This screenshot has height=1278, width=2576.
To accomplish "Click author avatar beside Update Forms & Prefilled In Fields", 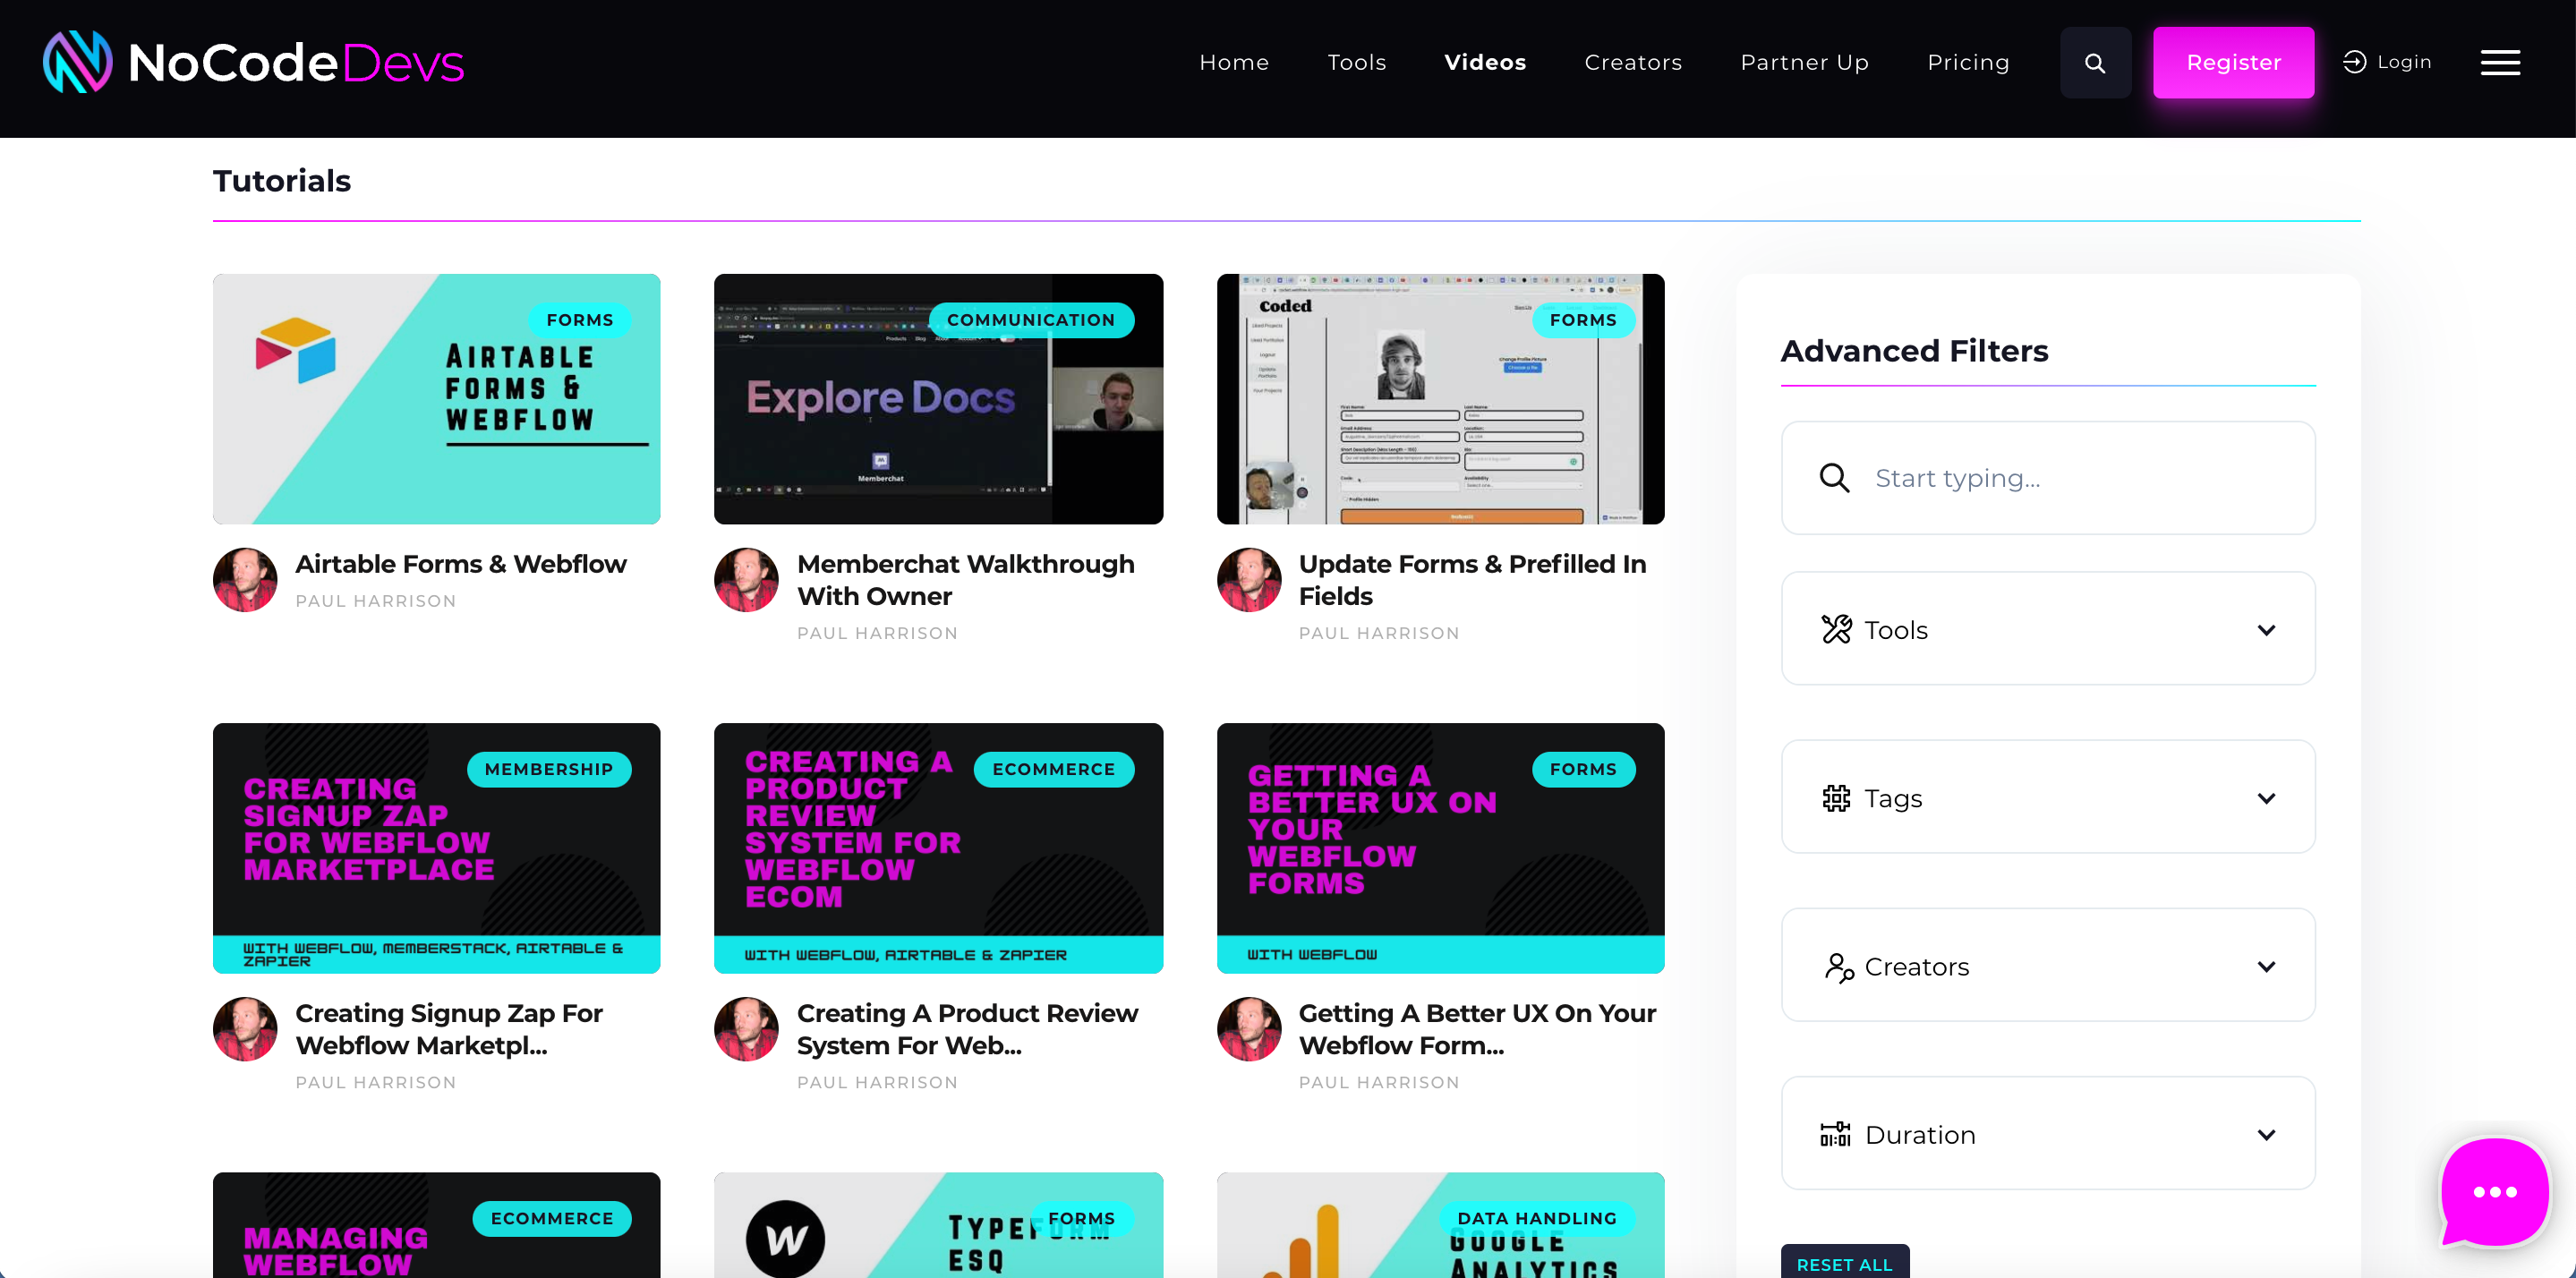I will coord(1248,579).
